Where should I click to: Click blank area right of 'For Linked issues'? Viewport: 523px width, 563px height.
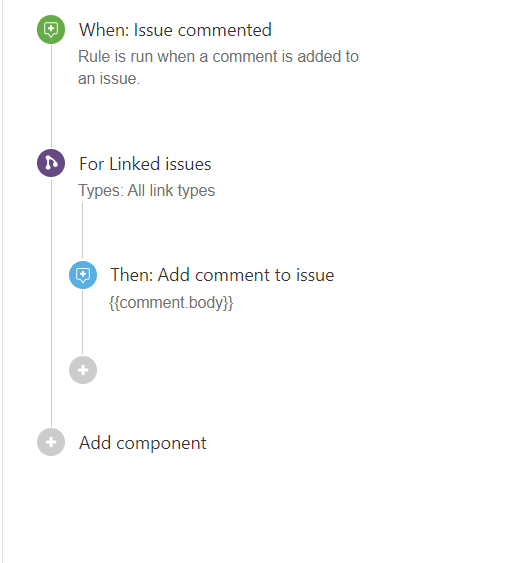(x=359, y=164)
